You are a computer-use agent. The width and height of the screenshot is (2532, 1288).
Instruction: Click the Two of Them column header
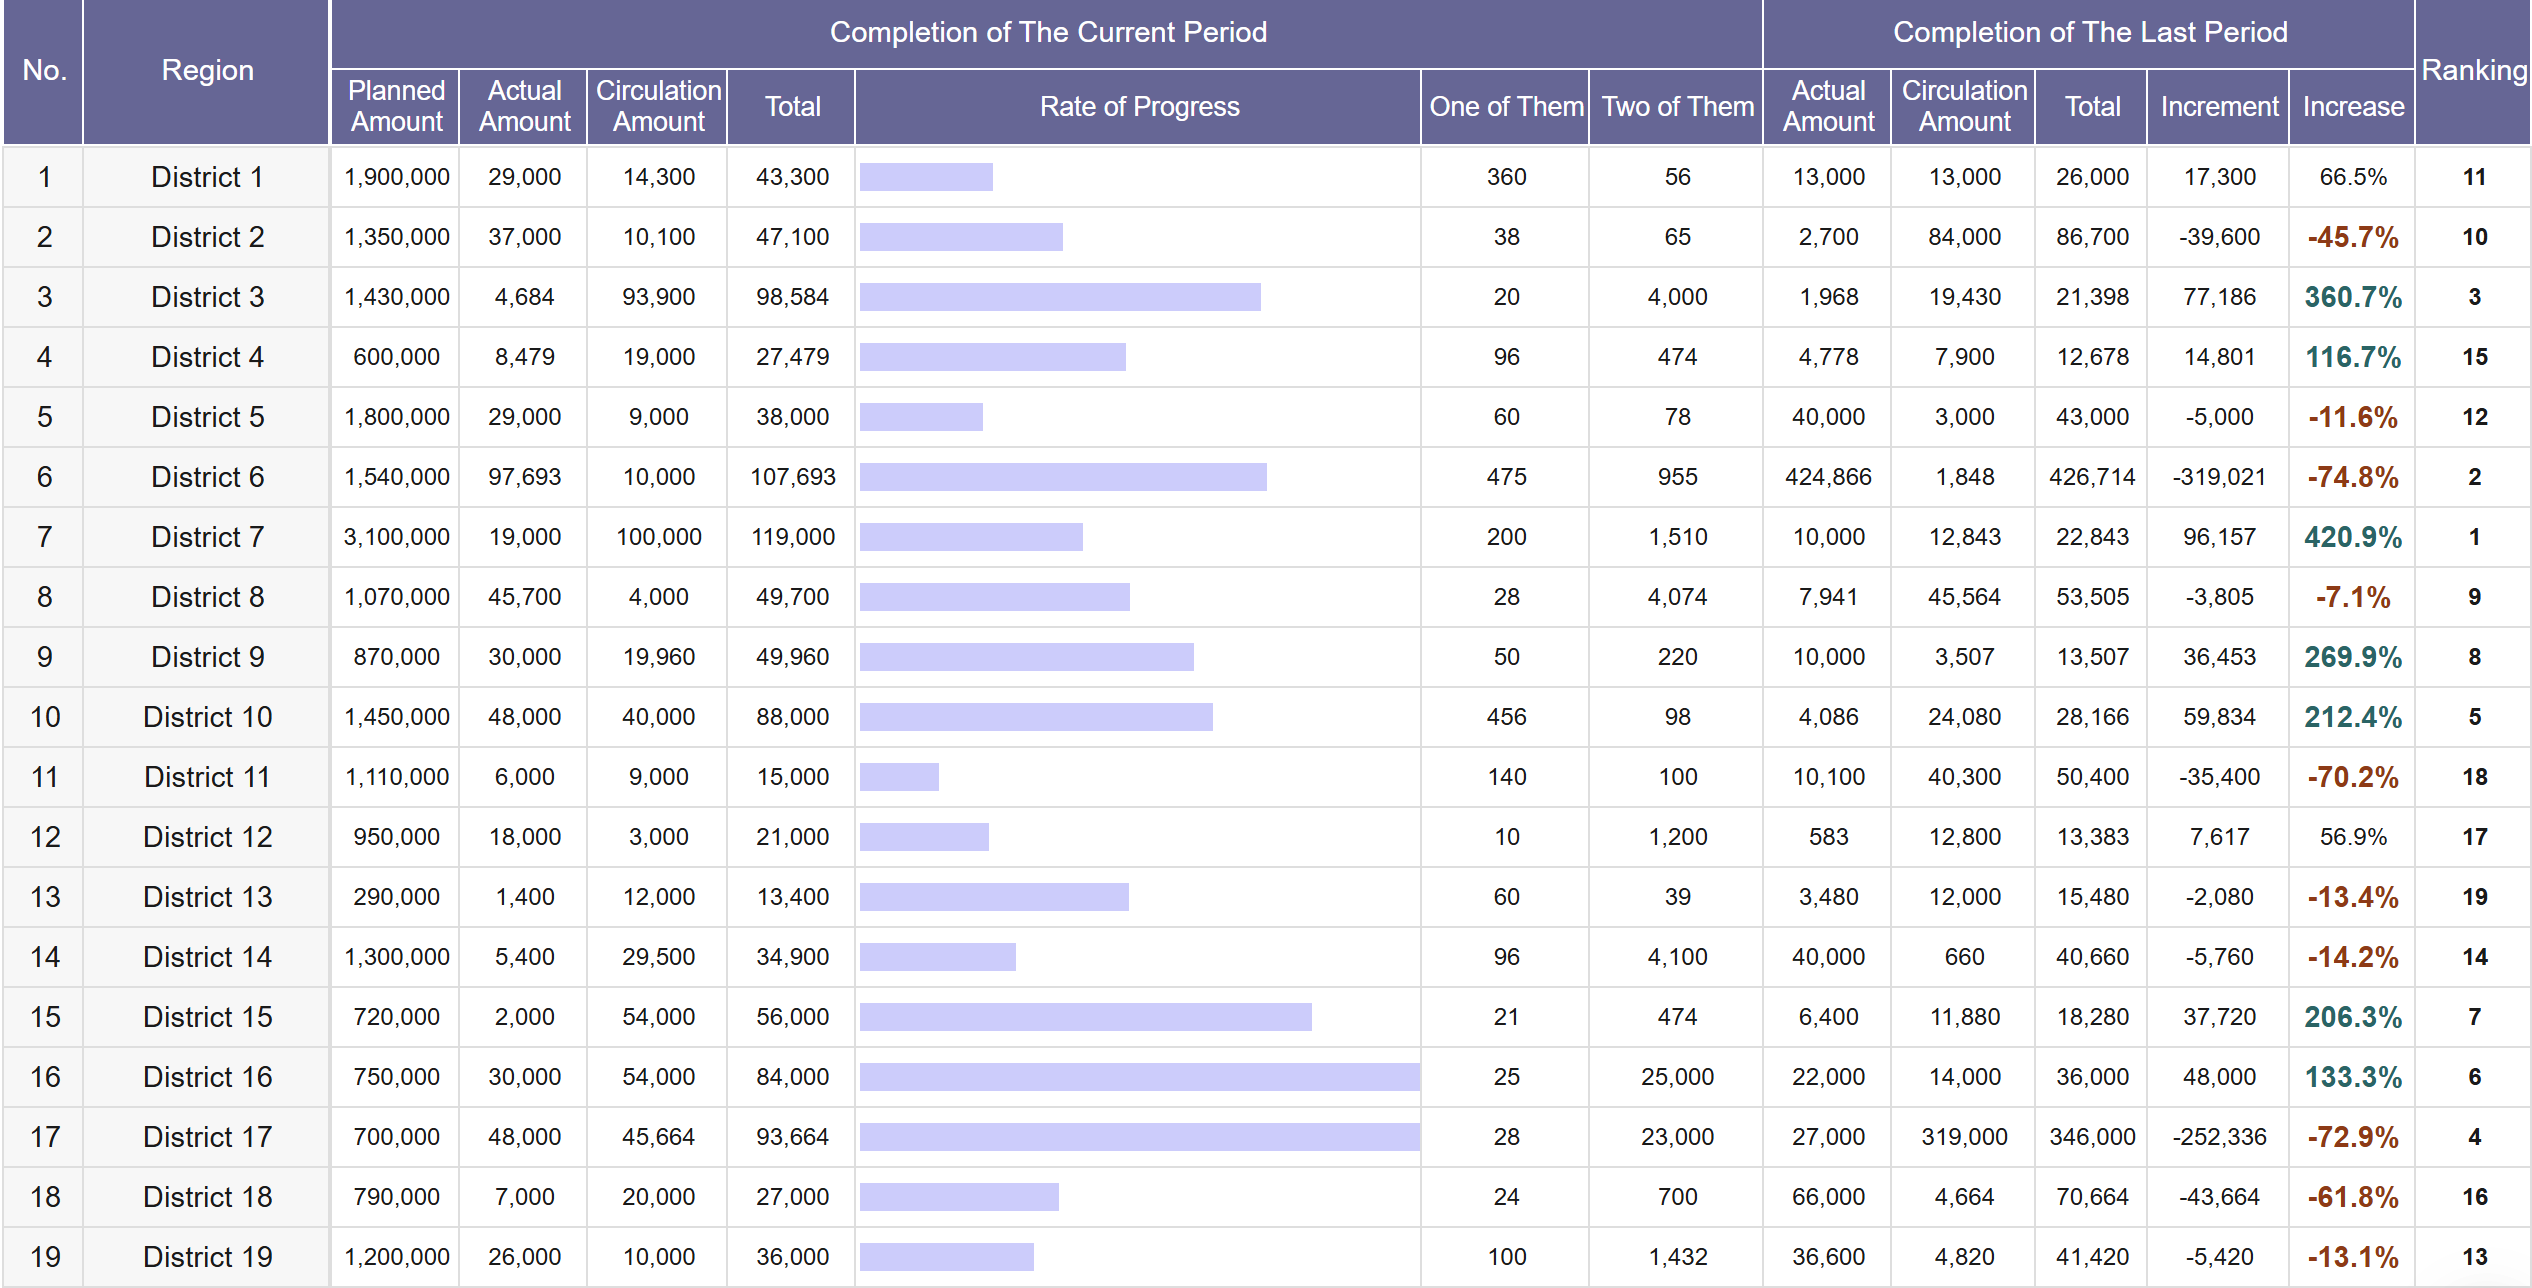tap(1677, 107)
